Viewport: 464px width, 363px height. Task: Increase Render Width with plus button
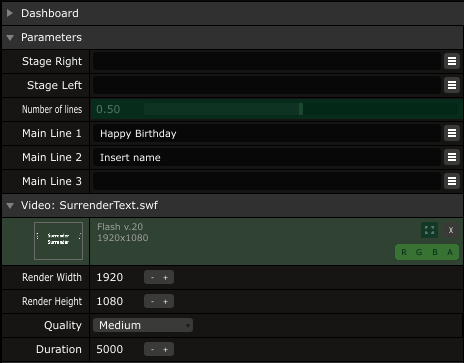click(x=165, y=277)
